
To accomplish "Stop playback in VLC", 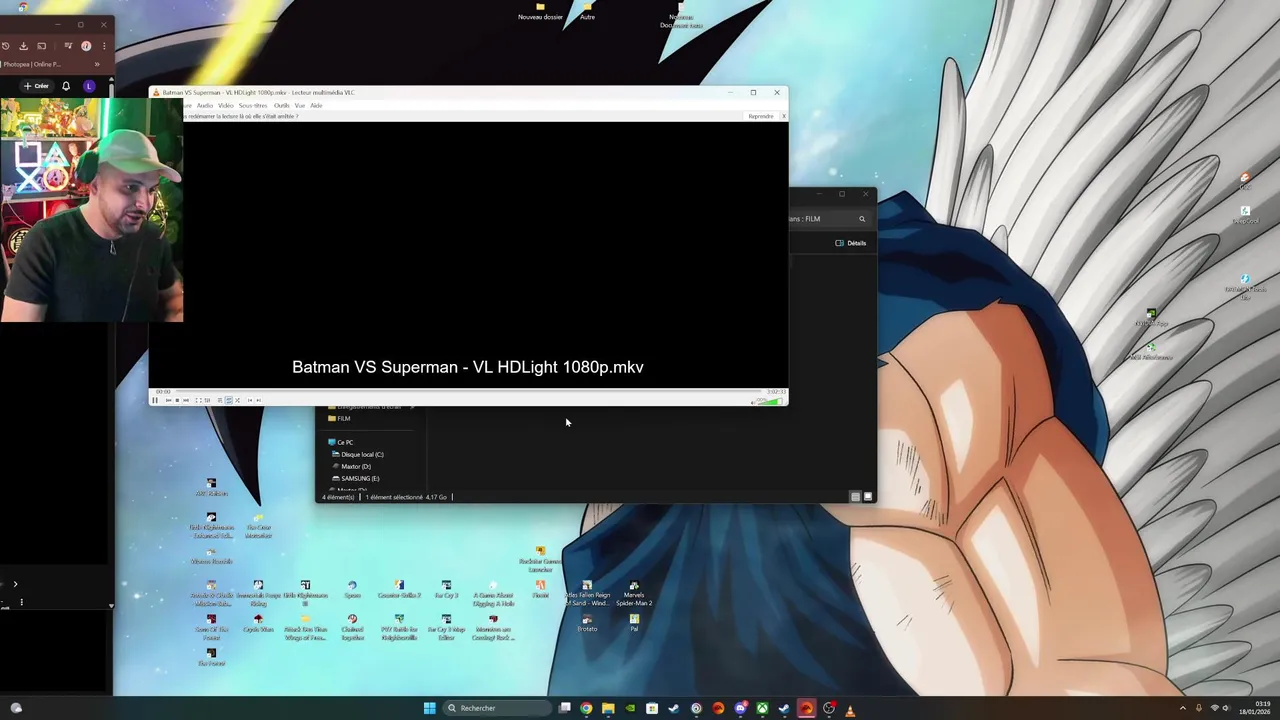I will click(177, 400).
